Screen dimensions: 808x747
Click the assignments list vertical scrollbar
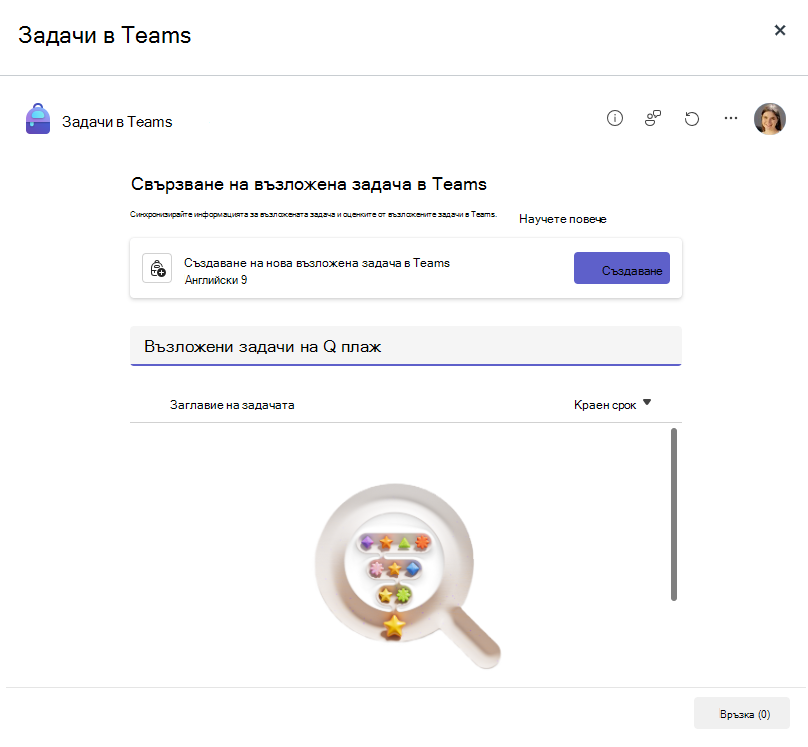tap(674, 514)
